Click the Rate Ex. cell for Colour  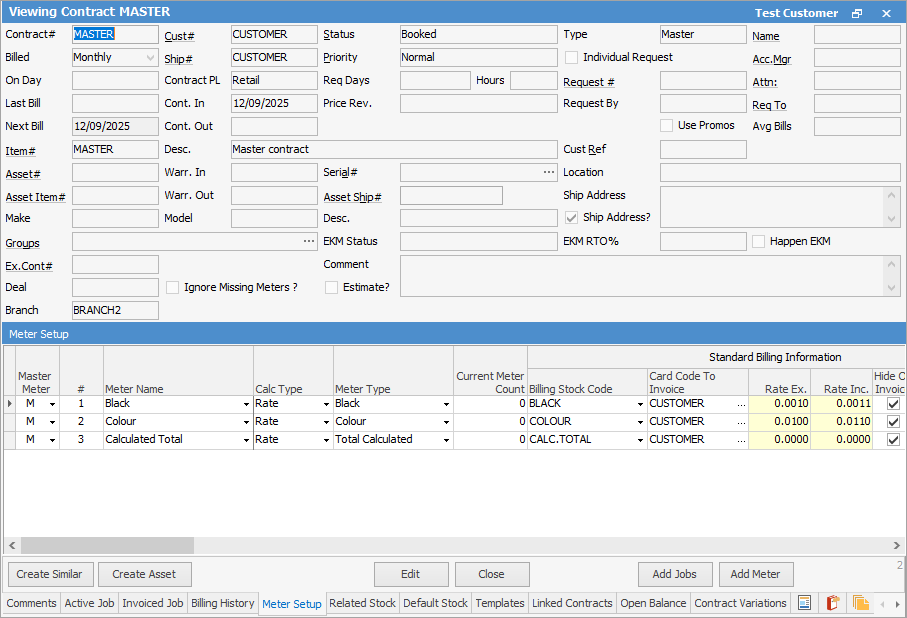coord(779,422)
